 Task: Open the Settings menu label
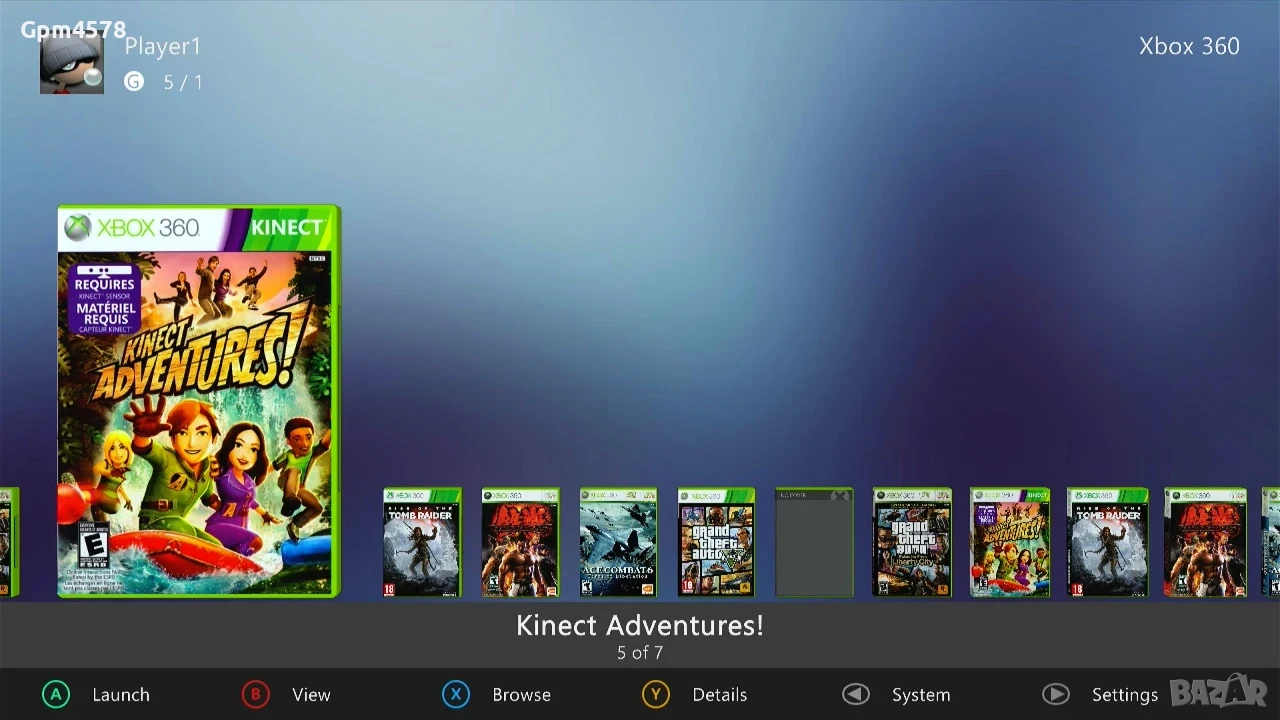pos(1125,695)
